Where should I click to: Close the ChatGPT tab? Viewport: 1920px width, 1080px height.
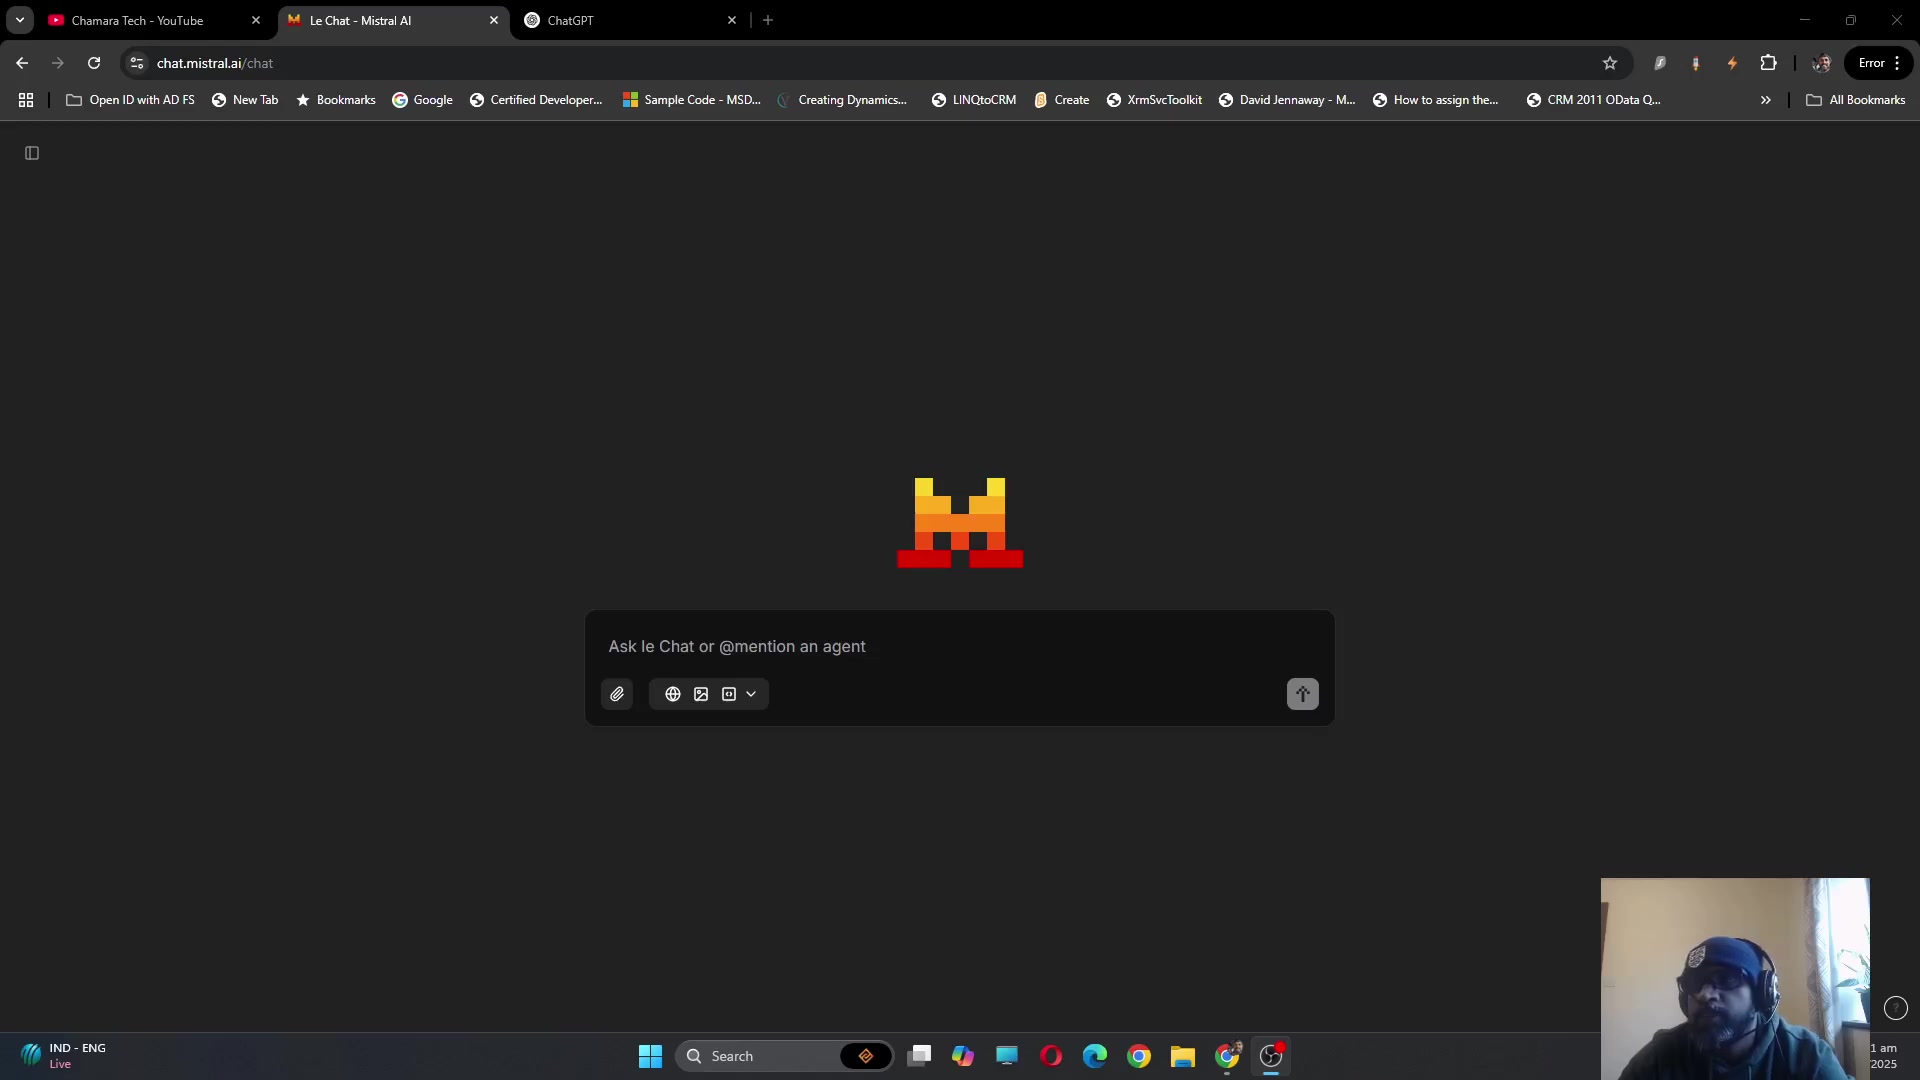pyautogui.click(x=732, y=20)
